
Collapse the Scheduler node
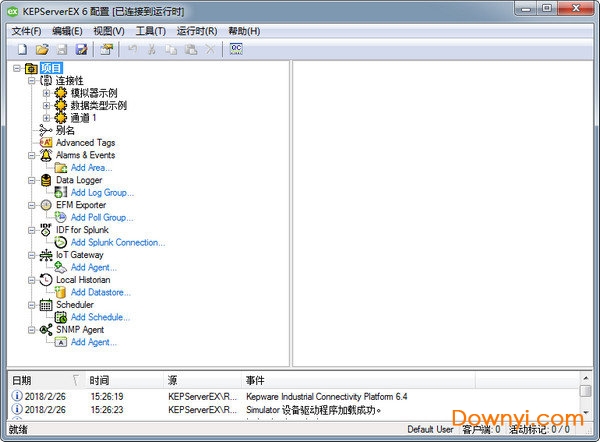(32, 305)
